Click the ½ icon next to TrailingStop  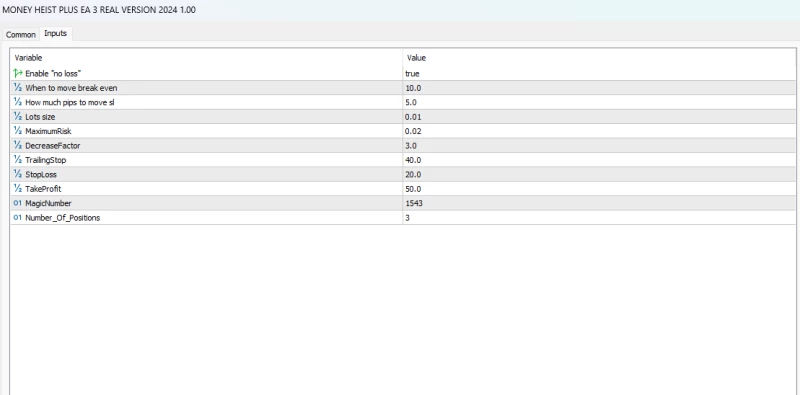click(x=18, y=160)
